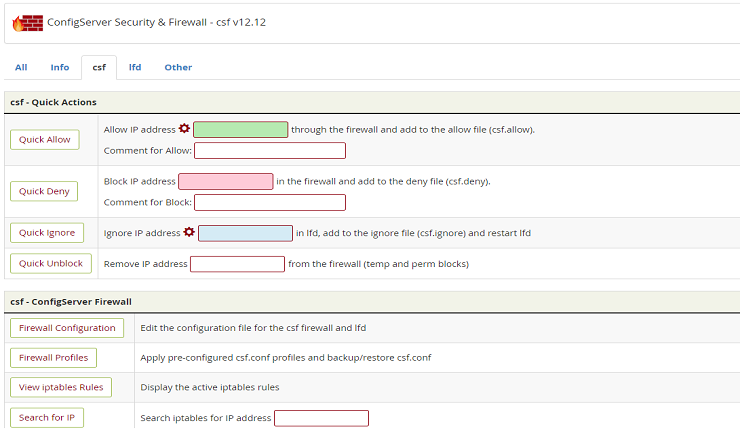Screen dimensions: 740x431
Task: Focus the green Allow IP address field
Action: tap(240, 129)
